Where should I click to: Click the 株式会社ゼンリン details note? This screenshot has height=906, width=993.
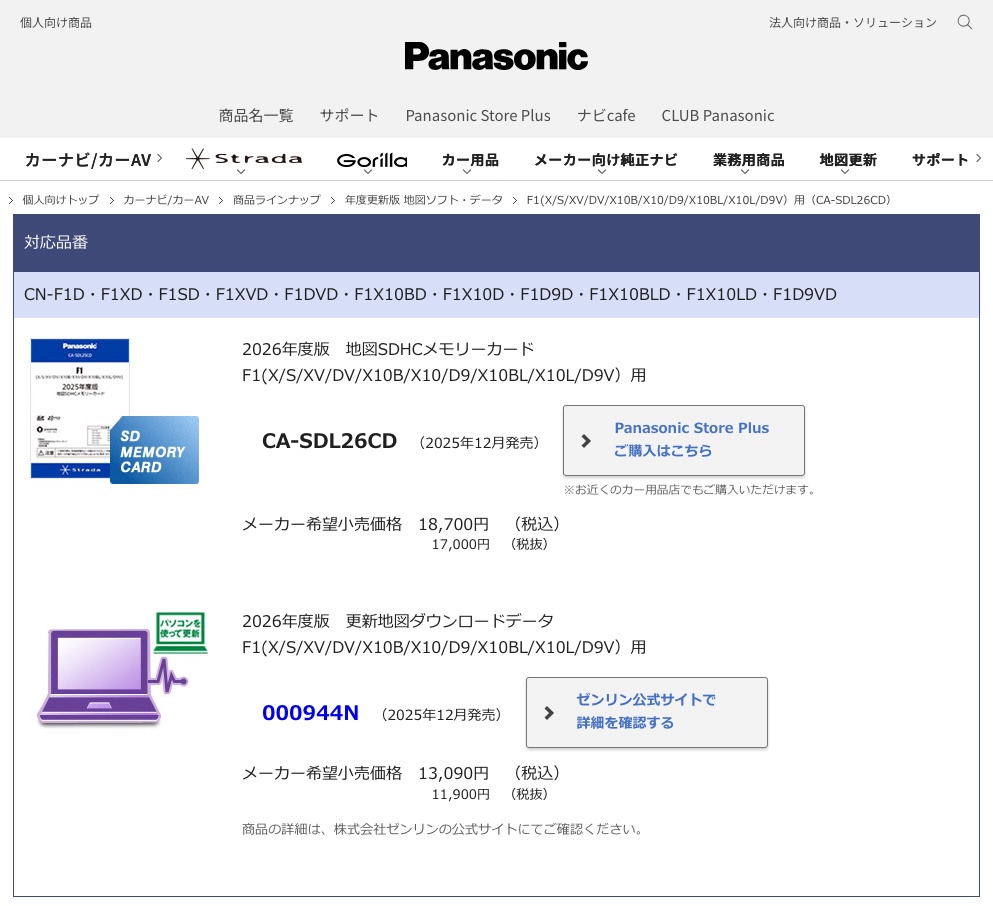443,829
